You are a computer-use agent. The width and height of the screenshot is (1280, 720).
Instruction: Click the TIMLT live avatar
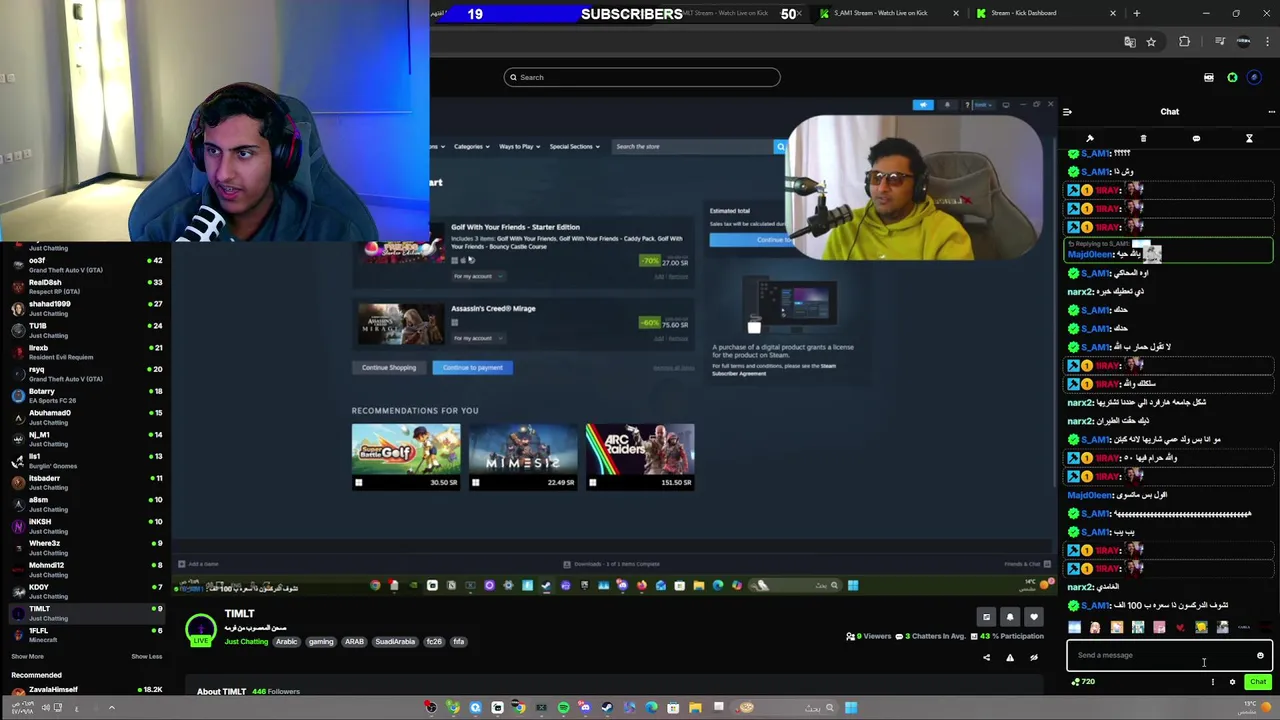pyautogui.click(x=201, y=630)
